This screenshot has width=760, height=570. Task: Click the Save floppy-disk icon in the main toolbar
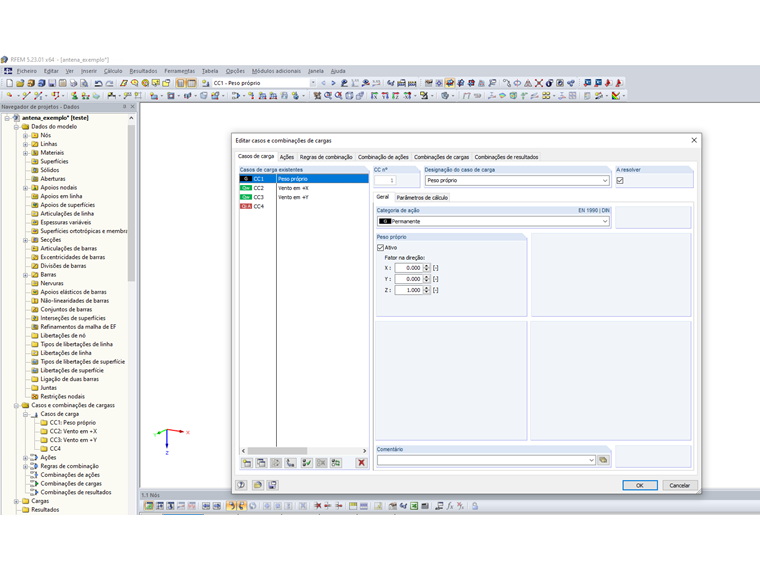click(52, 83)
